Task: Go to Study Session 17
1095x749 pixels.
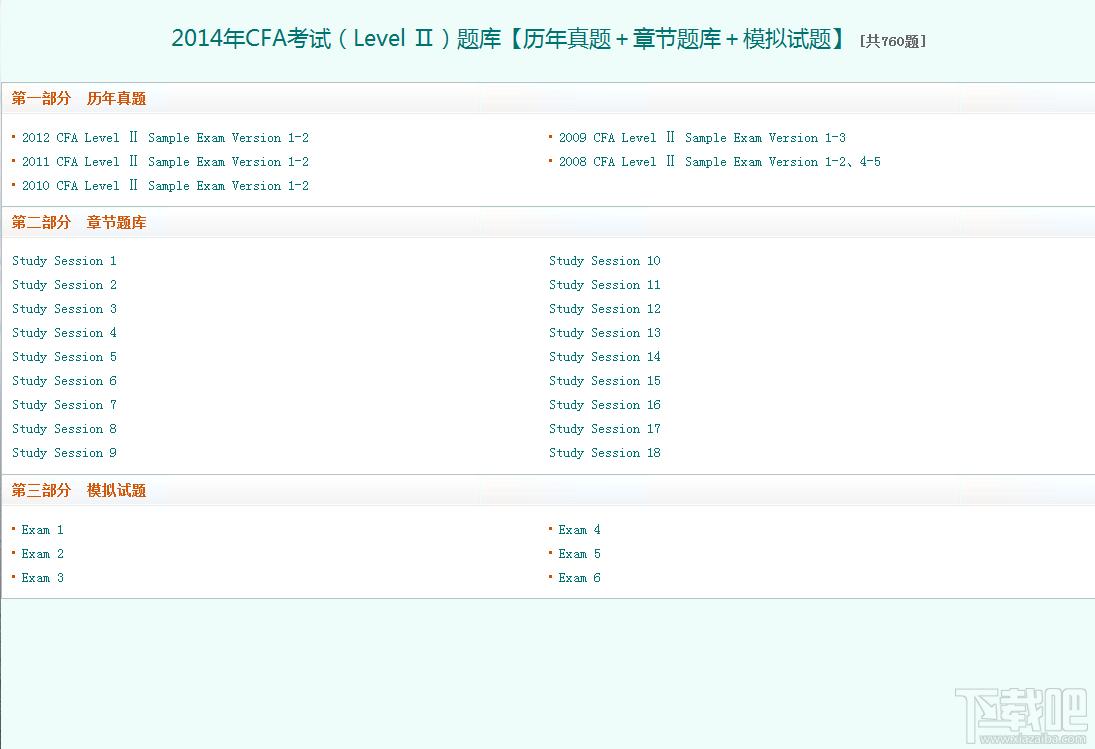Action: pyautogui.click(x=605, y=429)
